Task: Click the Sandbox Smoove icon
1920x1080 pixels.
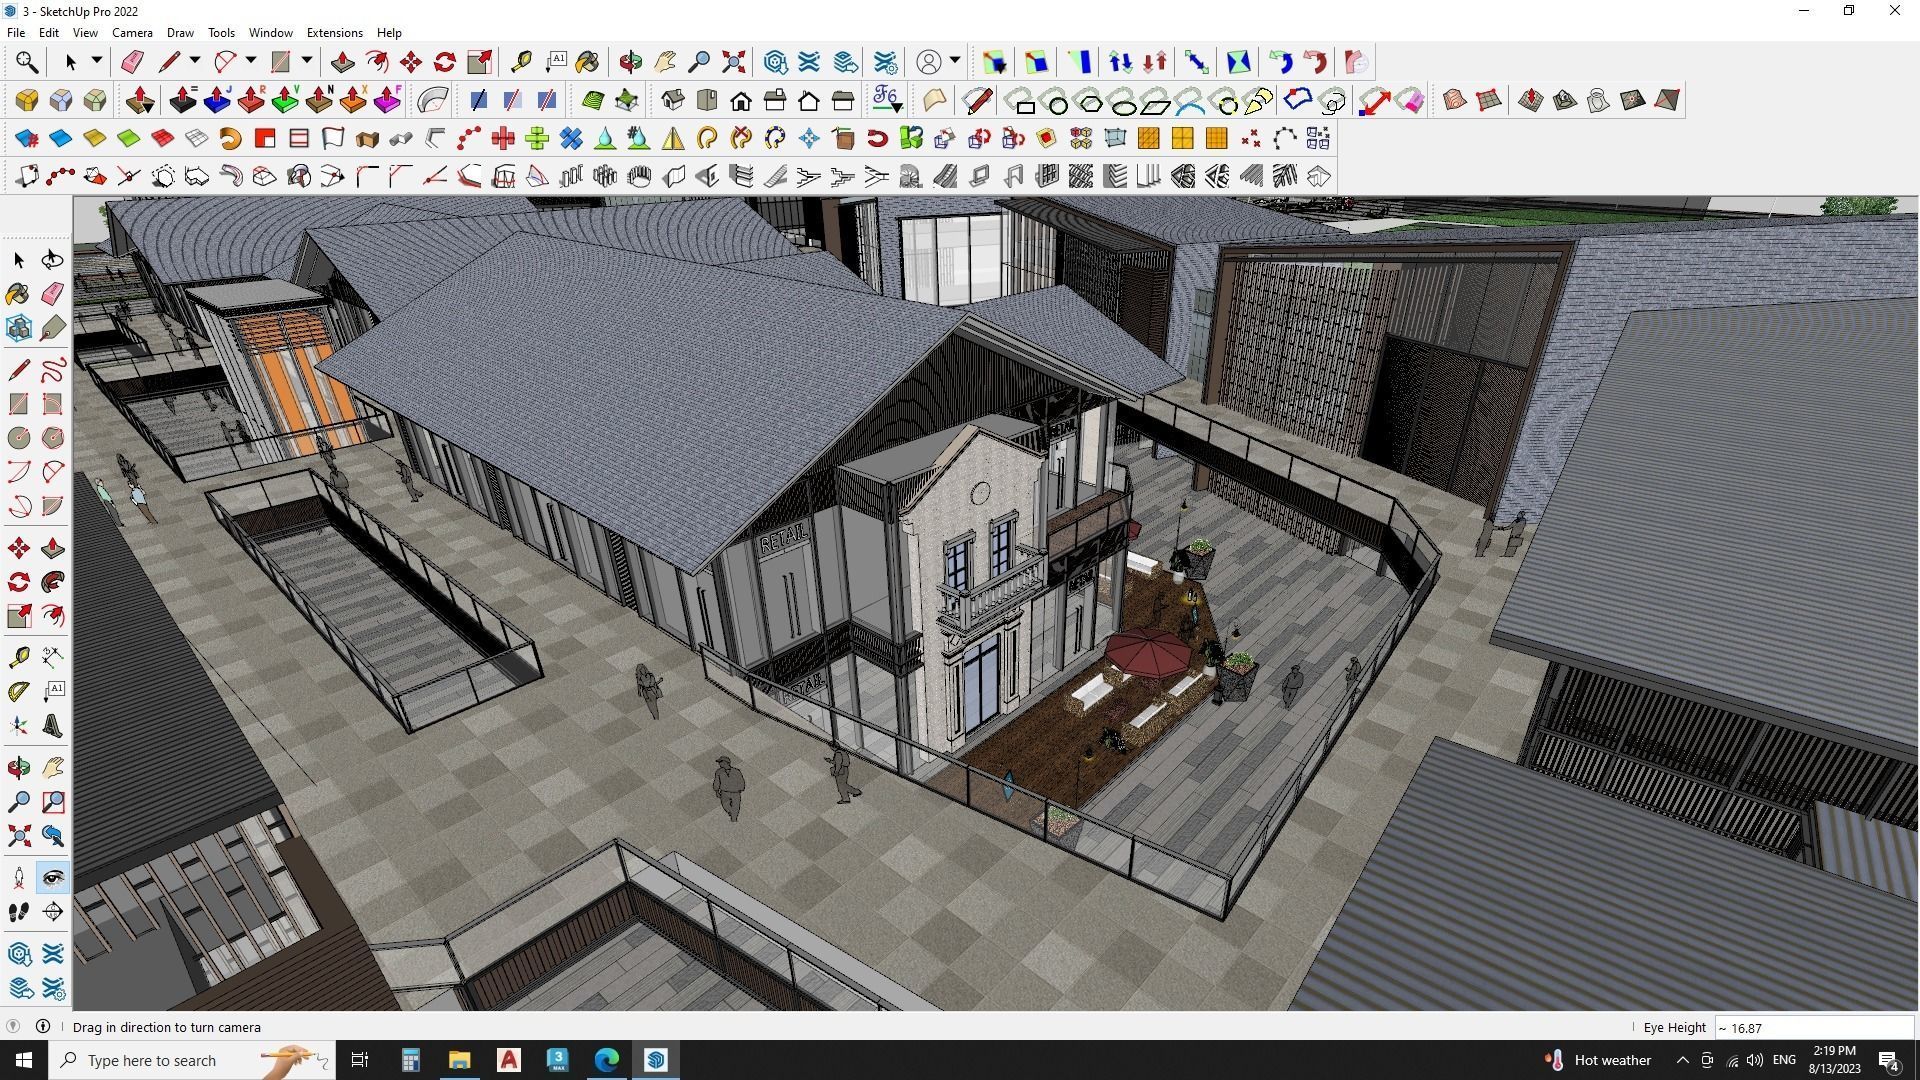Action: [x=1531, y=100]
